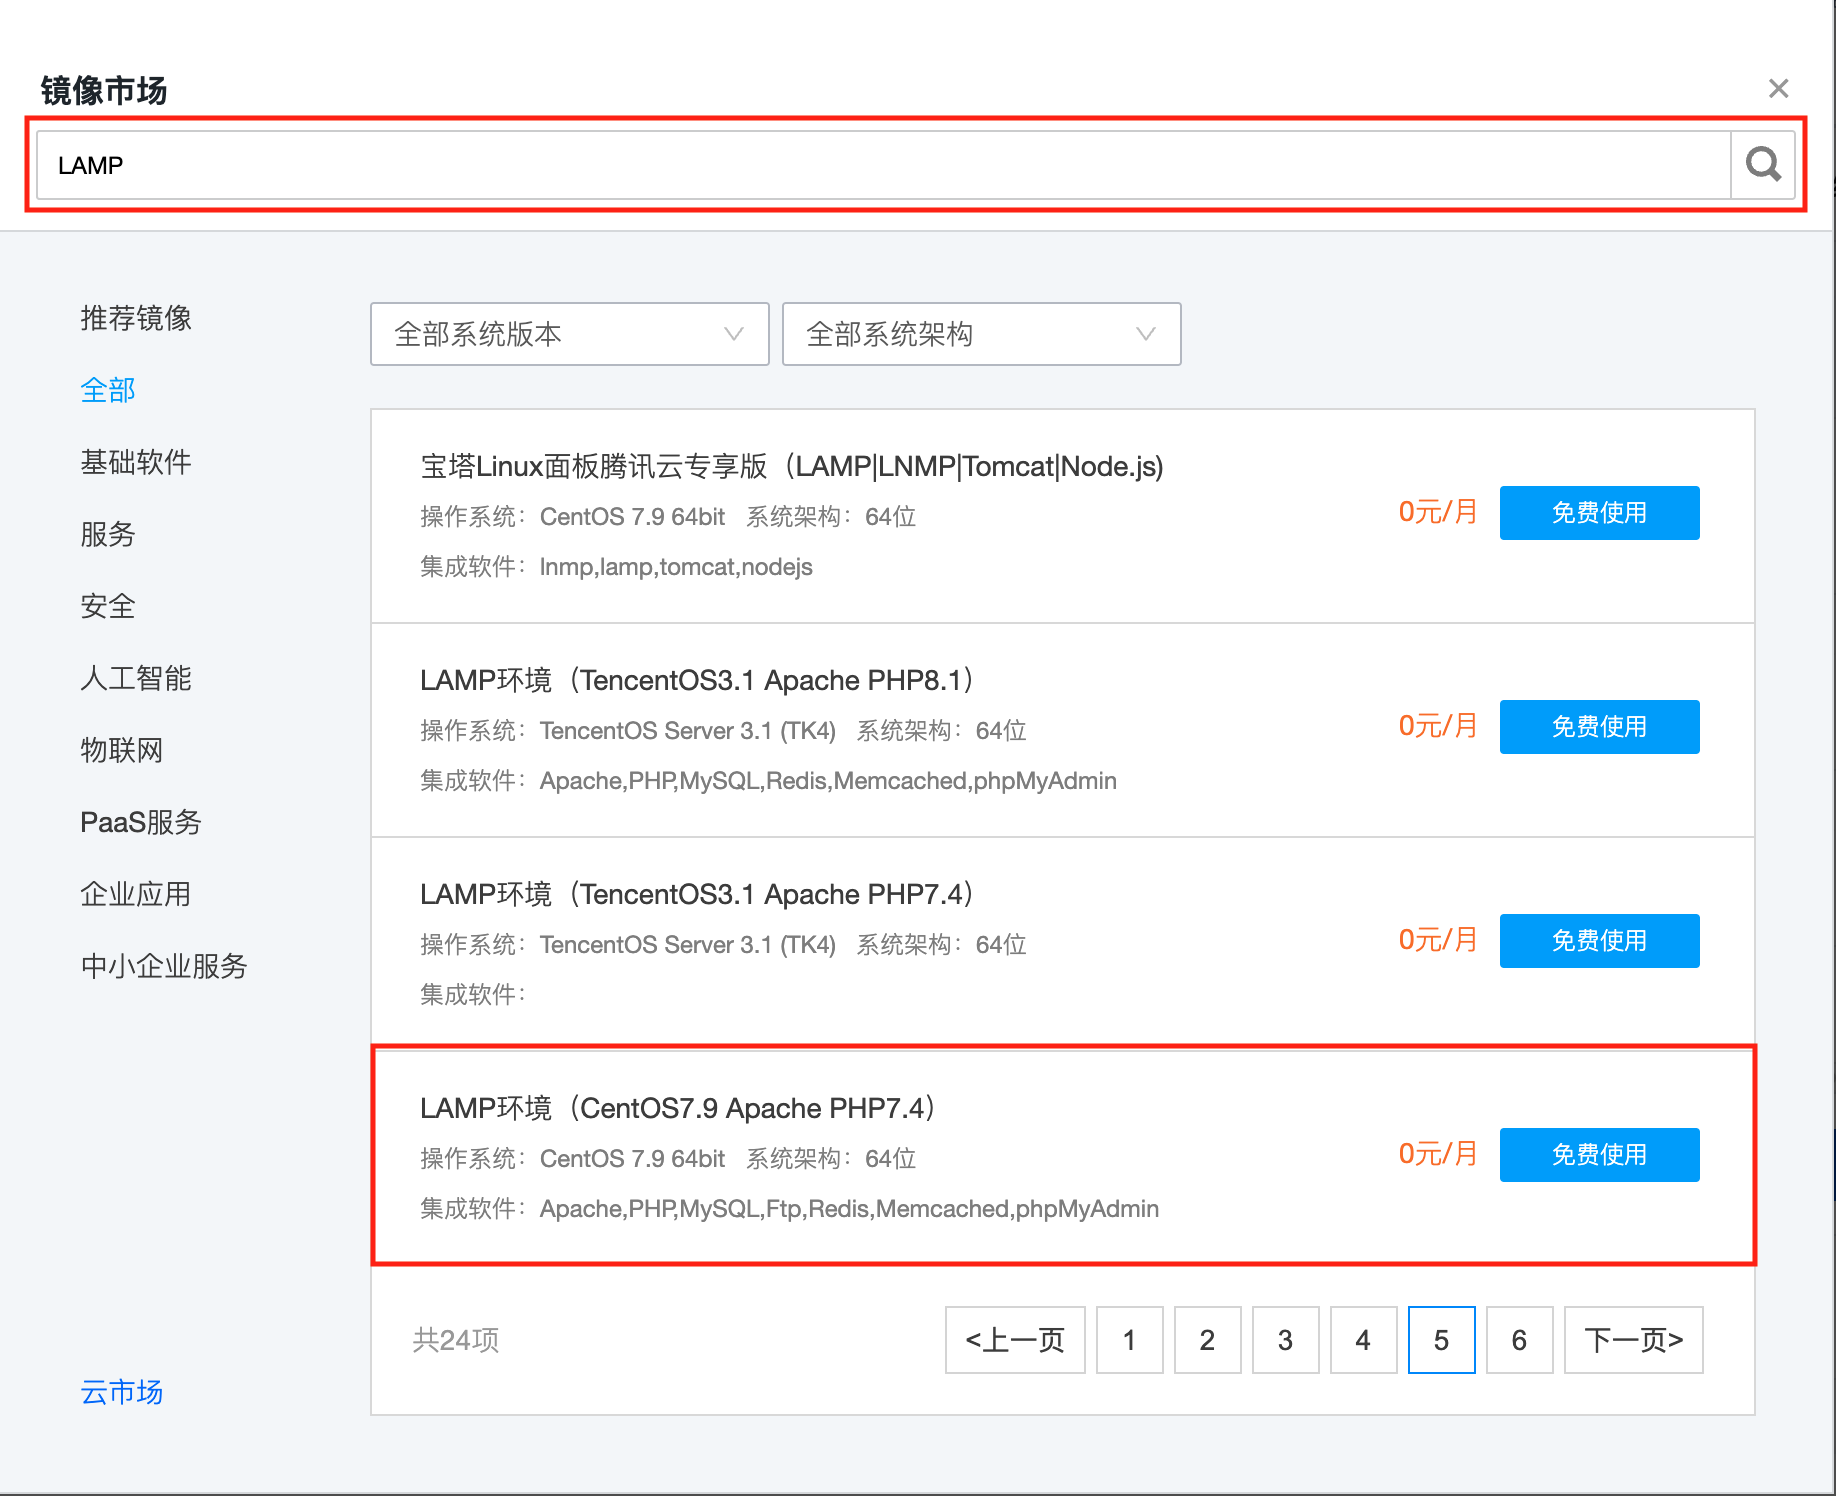Viewport: 1836px width, 1496px height.
Task: Click the 0元/月 price of 宝塔Linux面板
Action: [1438, 512]
